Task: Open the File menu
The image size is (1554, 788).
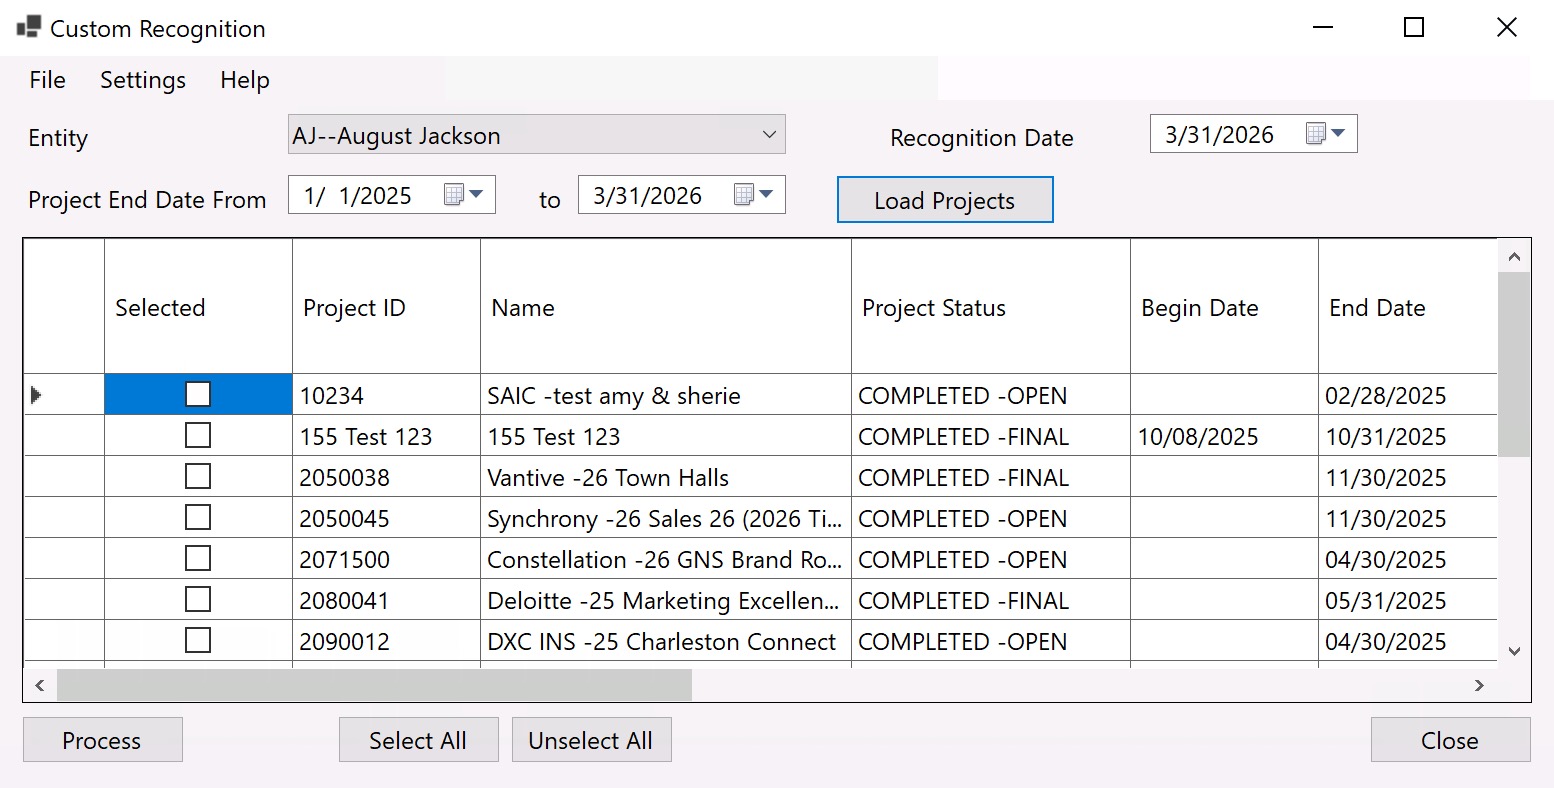Action: [x=46, y=80]
